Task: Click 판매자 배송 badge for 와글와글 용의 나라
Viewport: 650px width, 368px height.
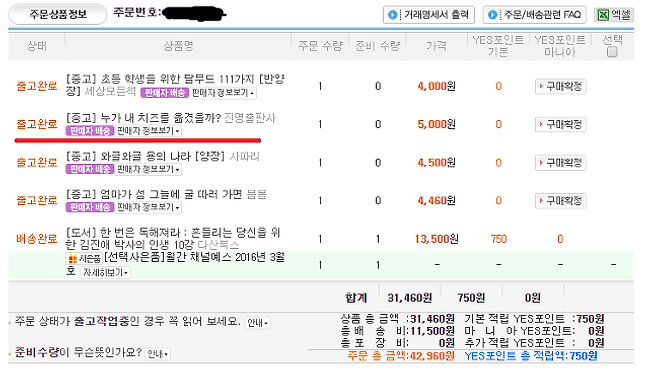Action: pos(90,169)
